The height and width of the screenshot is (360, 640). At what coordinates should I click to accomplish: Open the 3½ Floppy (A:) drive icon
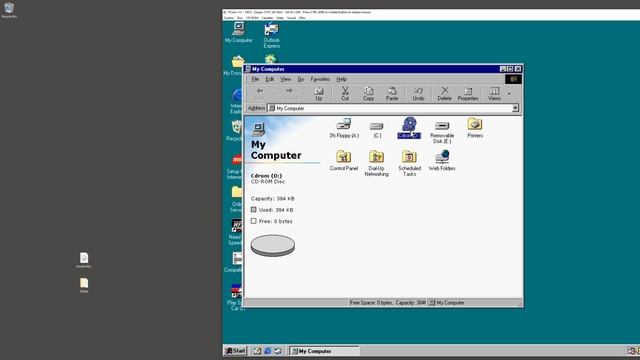[x=344, y=128]
